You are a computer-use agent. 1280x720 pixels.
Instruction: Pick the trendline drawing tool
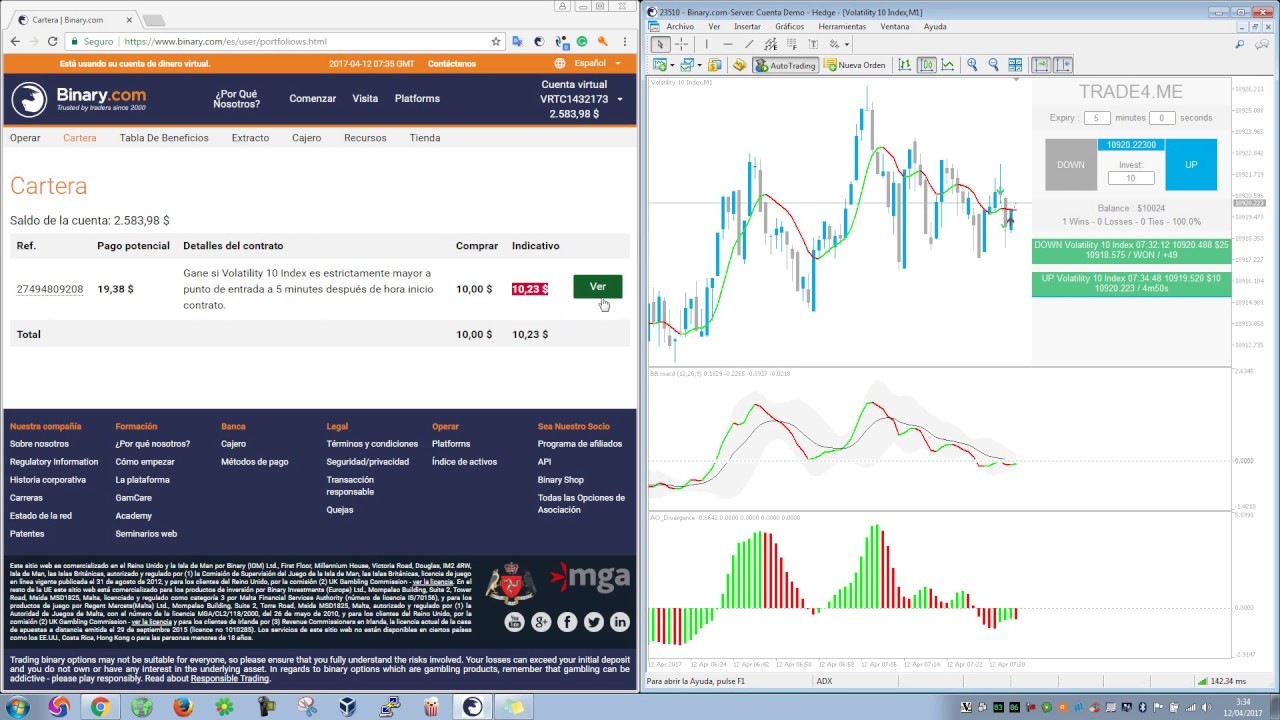click(x=749, y=44)
